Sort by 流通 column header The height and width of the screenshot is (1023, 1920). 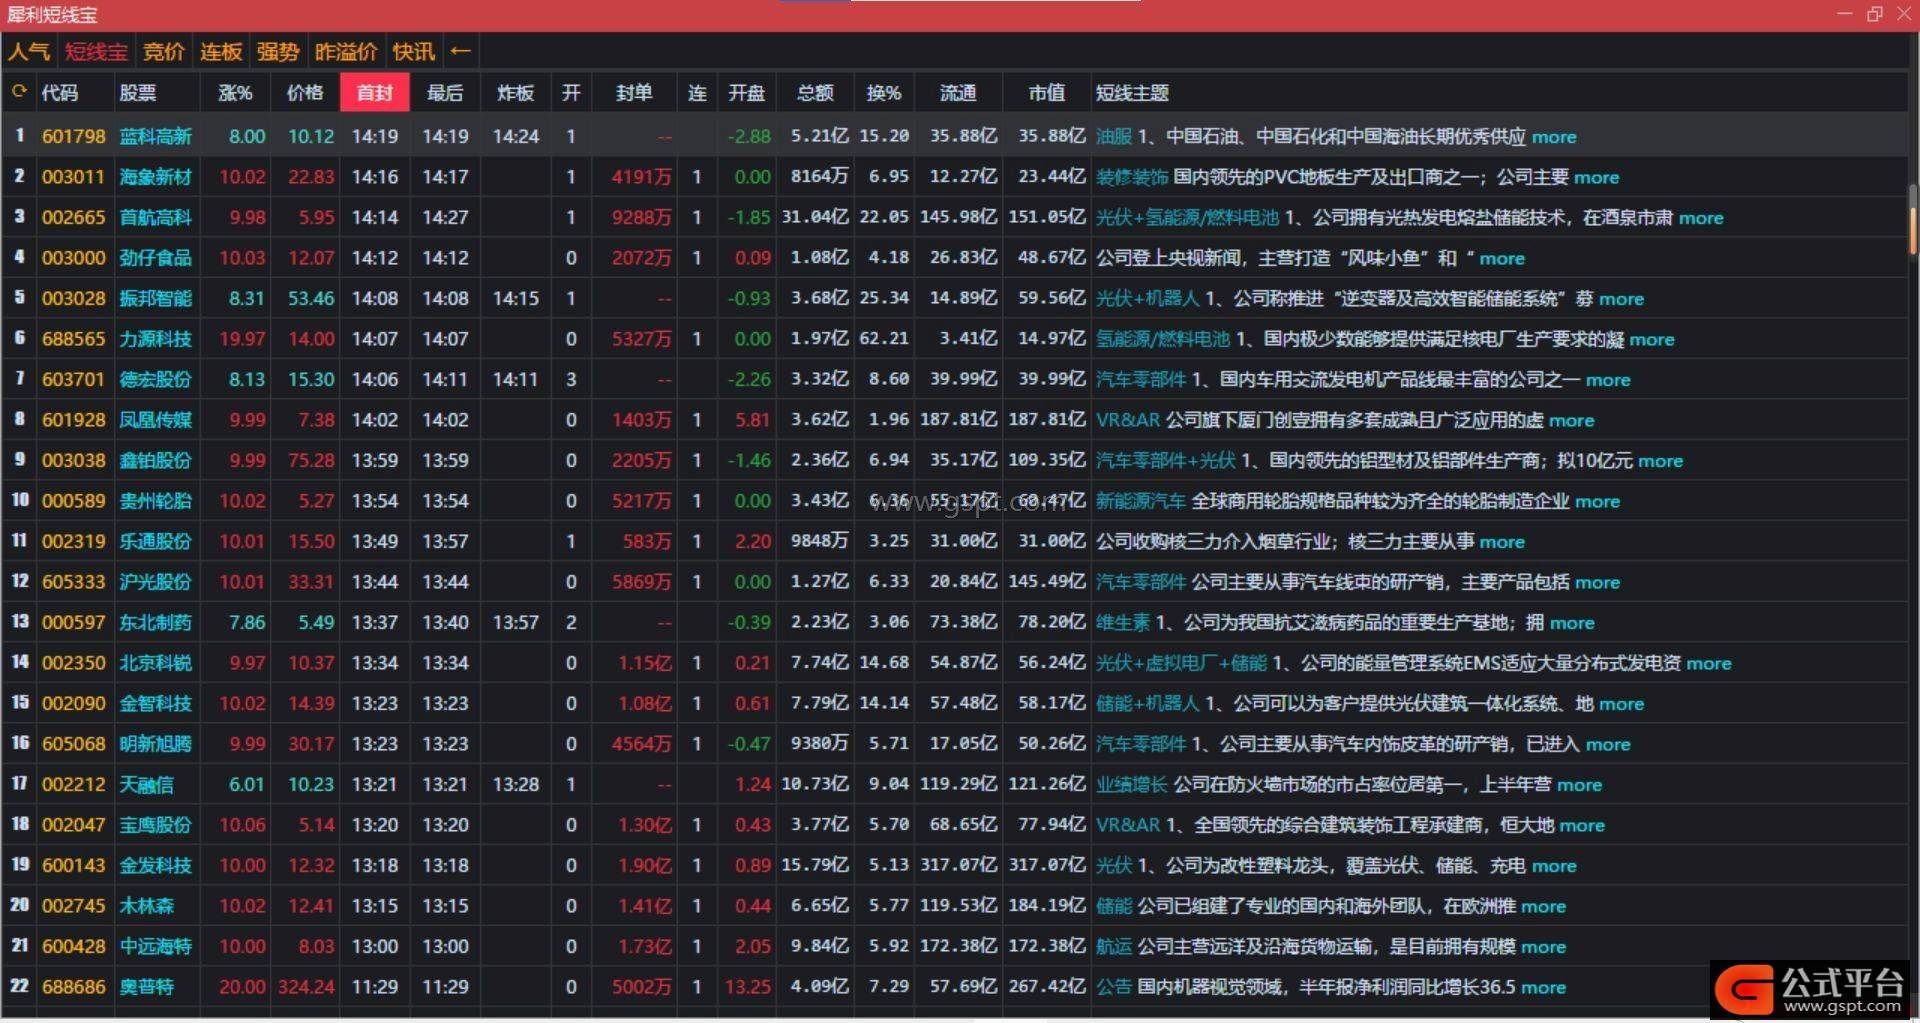pos(958,93)
